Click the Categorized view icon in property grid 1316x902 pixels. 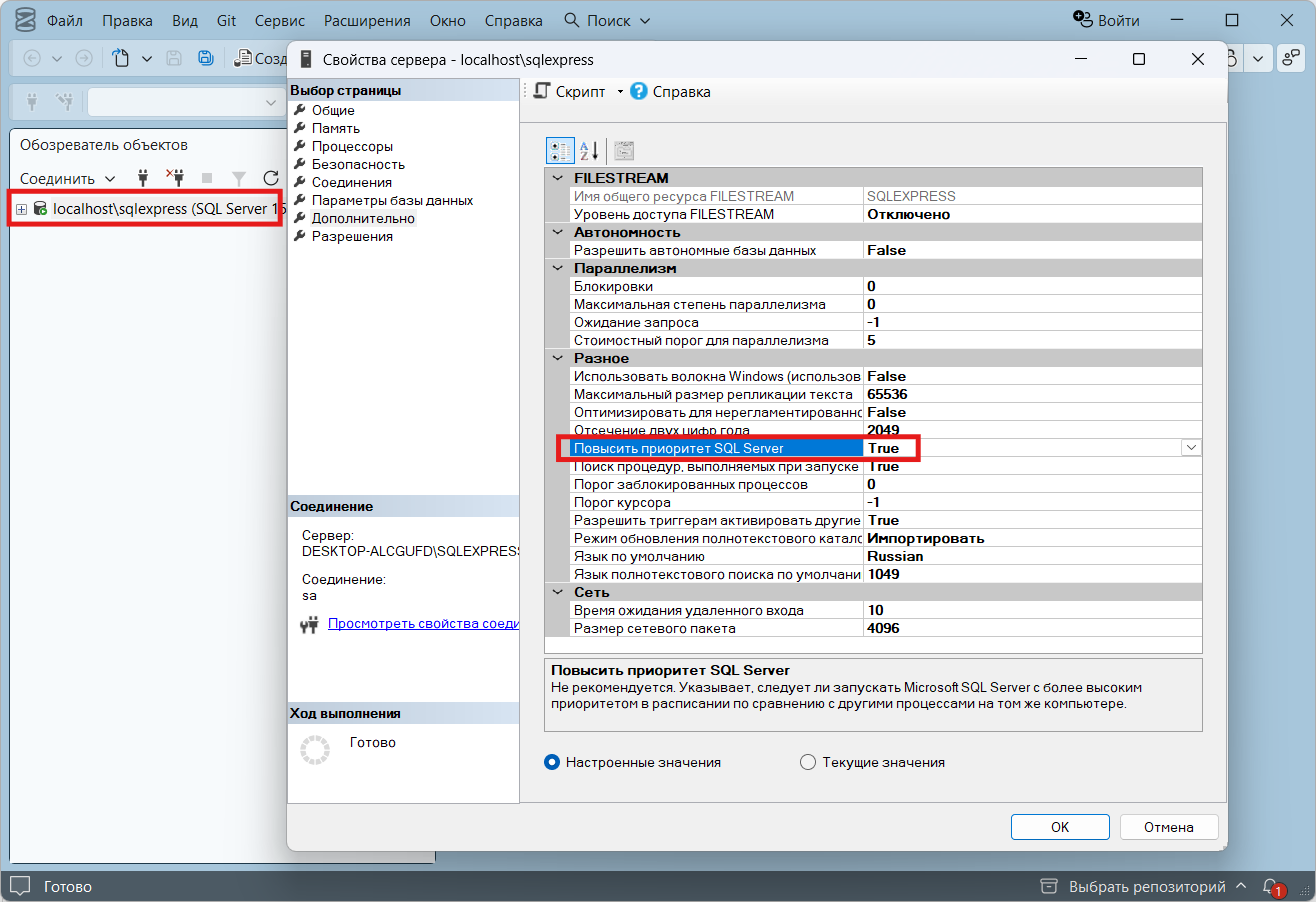[x=560, y=151]
